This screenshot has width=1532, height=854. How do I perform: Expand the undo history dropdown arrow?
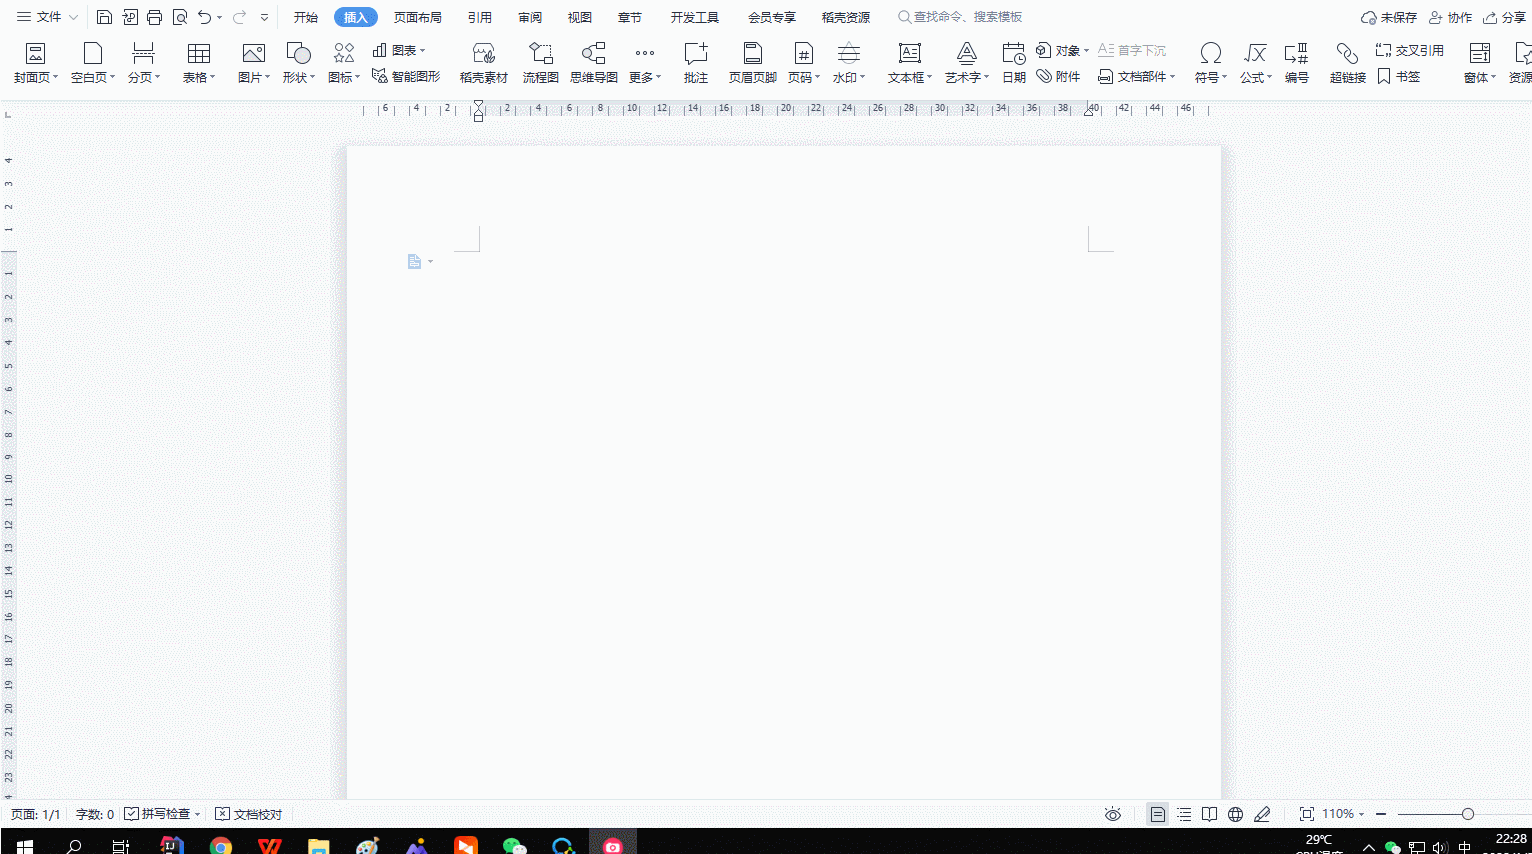[x=219, y=17]
